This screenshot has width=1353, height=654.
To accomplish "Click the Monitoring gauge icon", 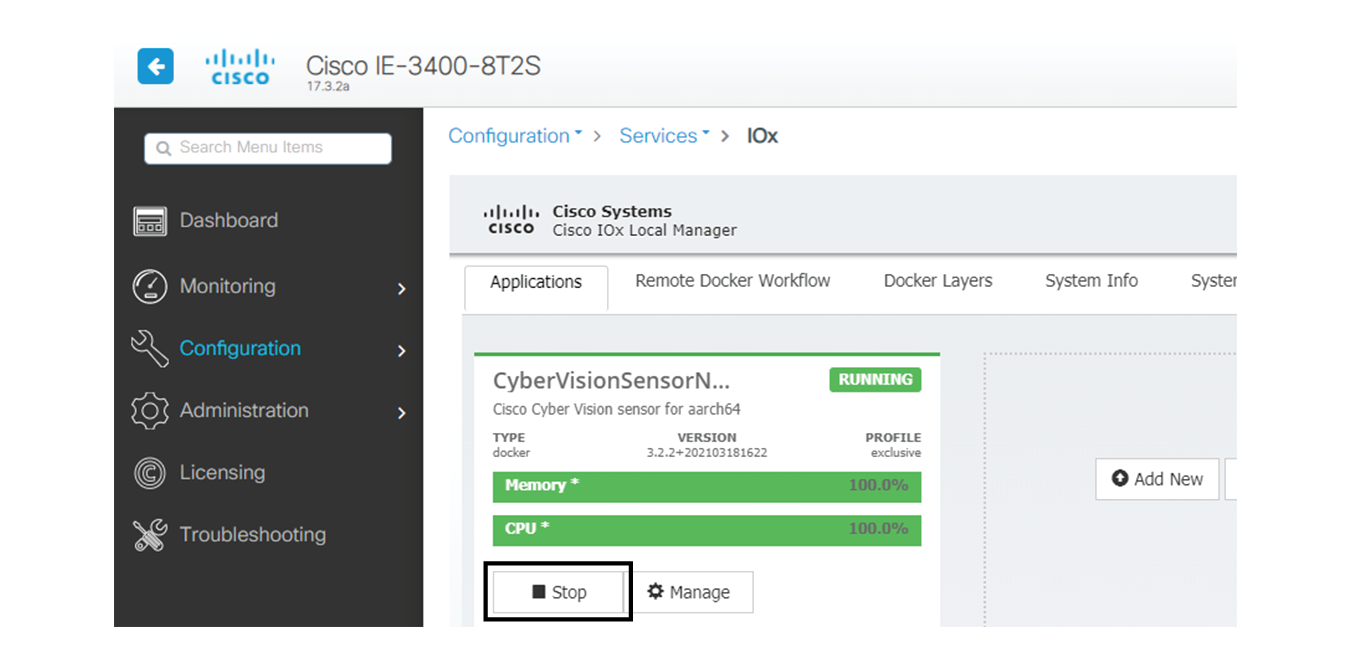I will pos(150,286).
